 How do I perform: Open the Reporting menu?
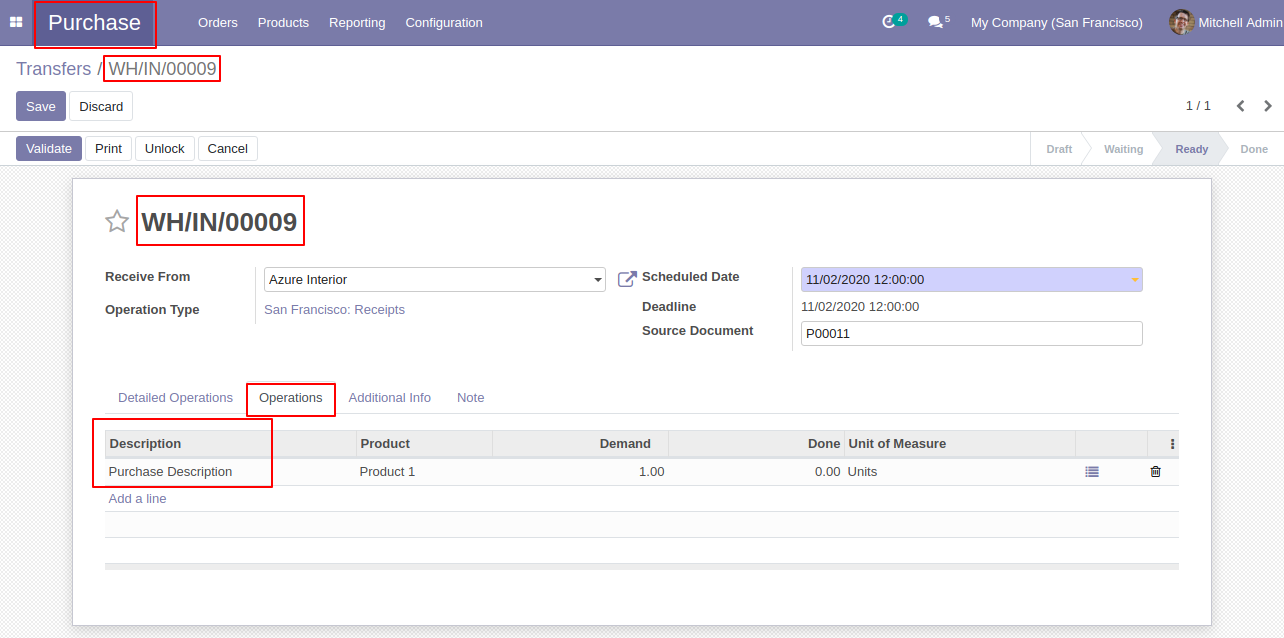click(x=357, y=22)
